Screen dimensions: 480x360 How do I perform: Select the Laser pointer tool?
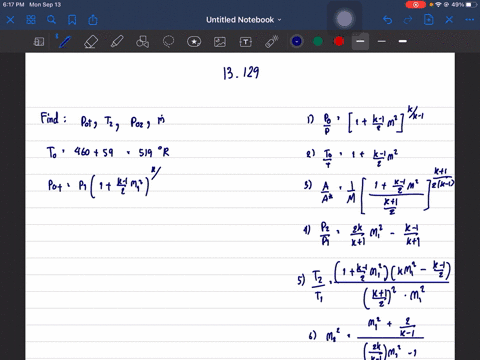[272, 42]
